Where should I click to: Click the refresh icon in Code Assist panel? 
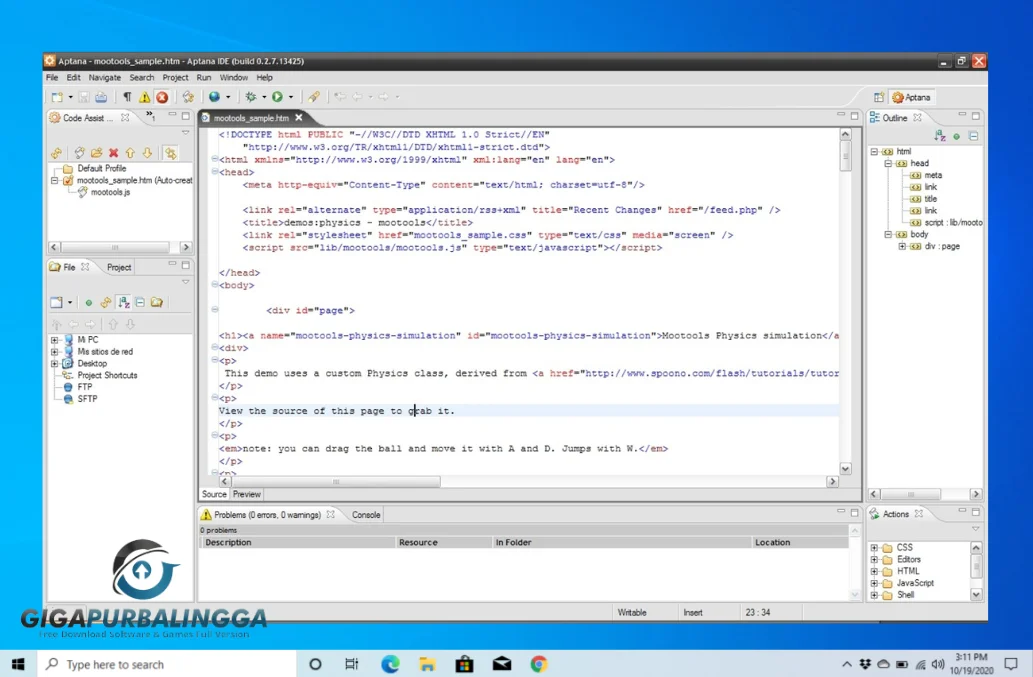[x=57, y=153]
